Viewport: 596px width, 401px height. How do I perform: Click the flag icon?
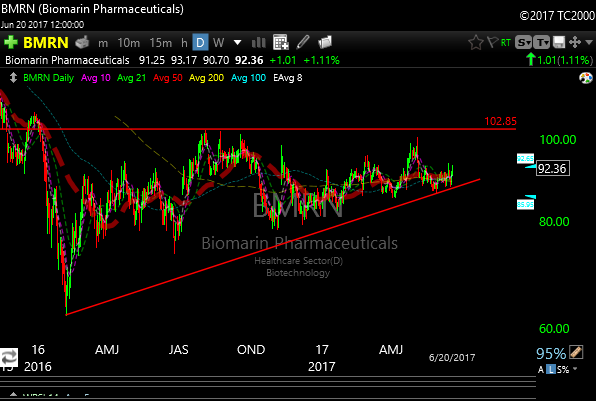tap(492, 42)
